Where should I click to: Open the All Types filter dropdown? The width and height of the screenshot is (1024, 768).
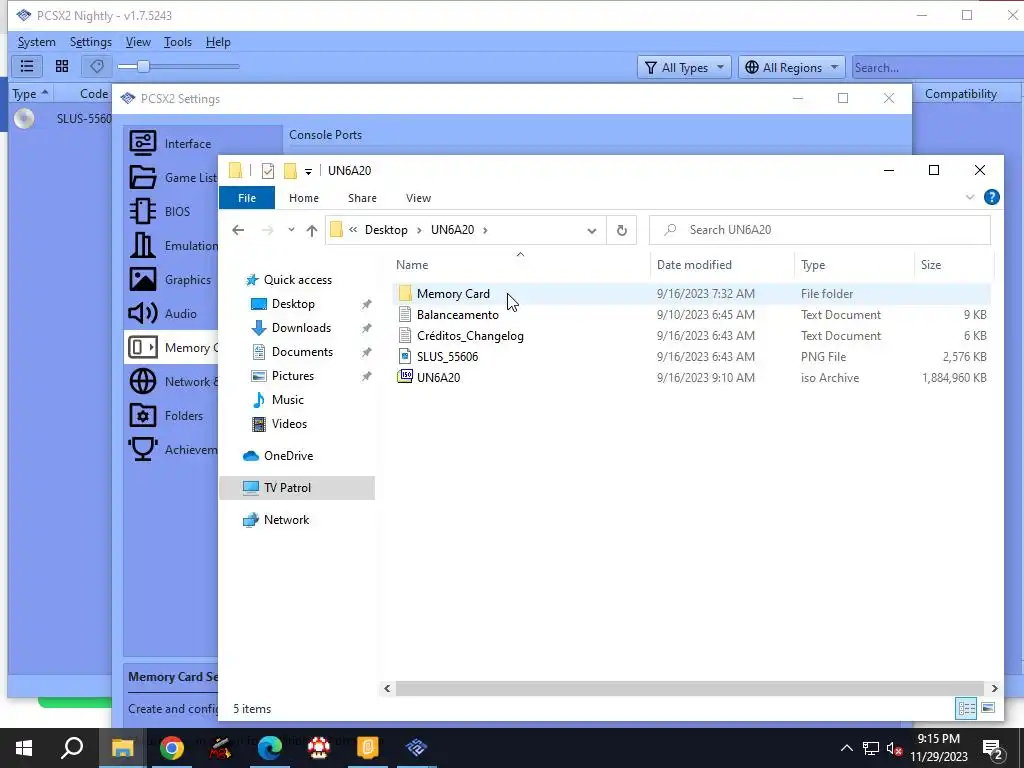(684, 67)
